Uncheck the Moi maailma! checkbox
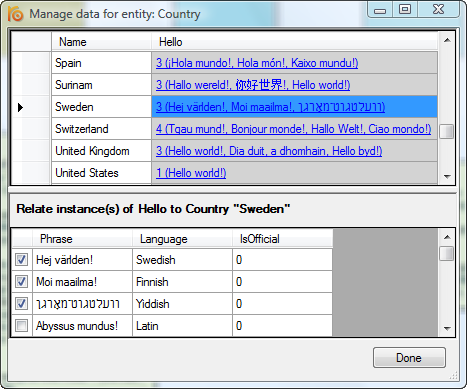Image resolution: width=467 pixels, height=389 pixels. (x=21, y=282)
